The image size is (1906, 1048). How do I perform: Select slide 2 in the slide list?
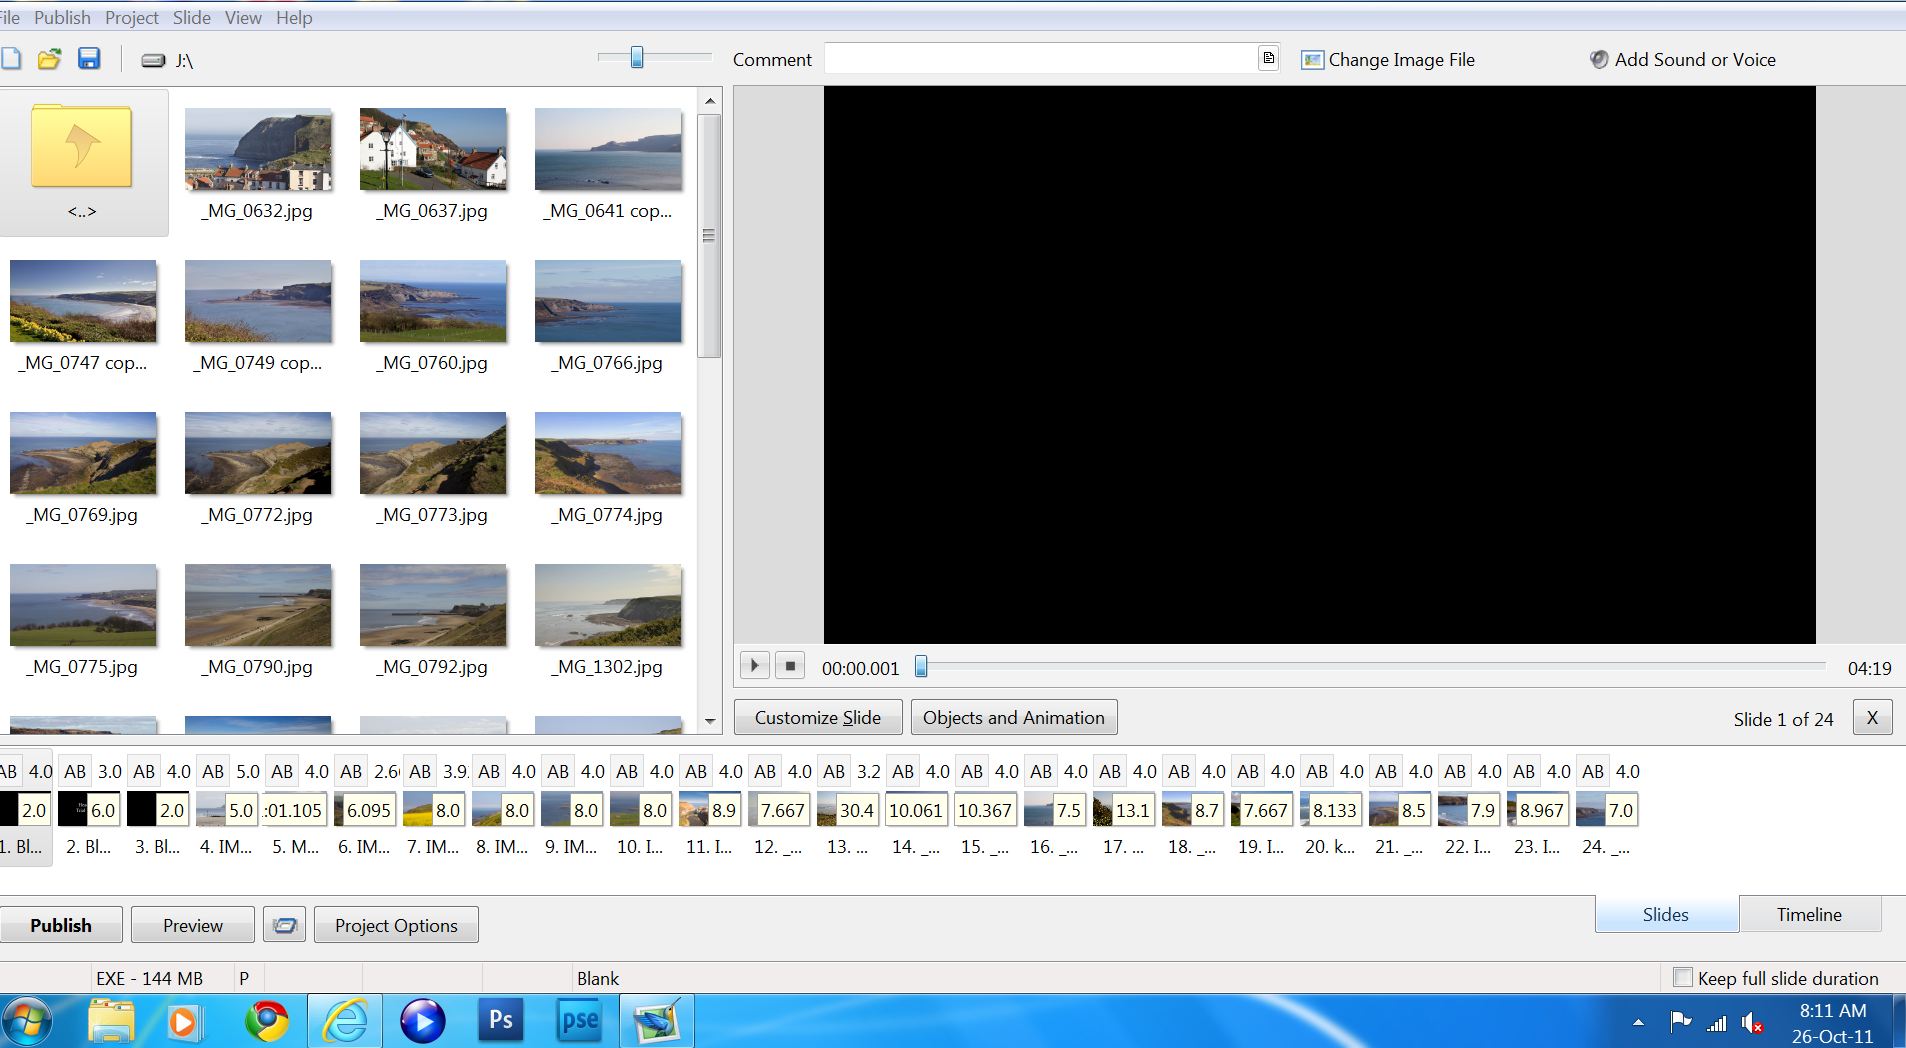tap(88, 810)
